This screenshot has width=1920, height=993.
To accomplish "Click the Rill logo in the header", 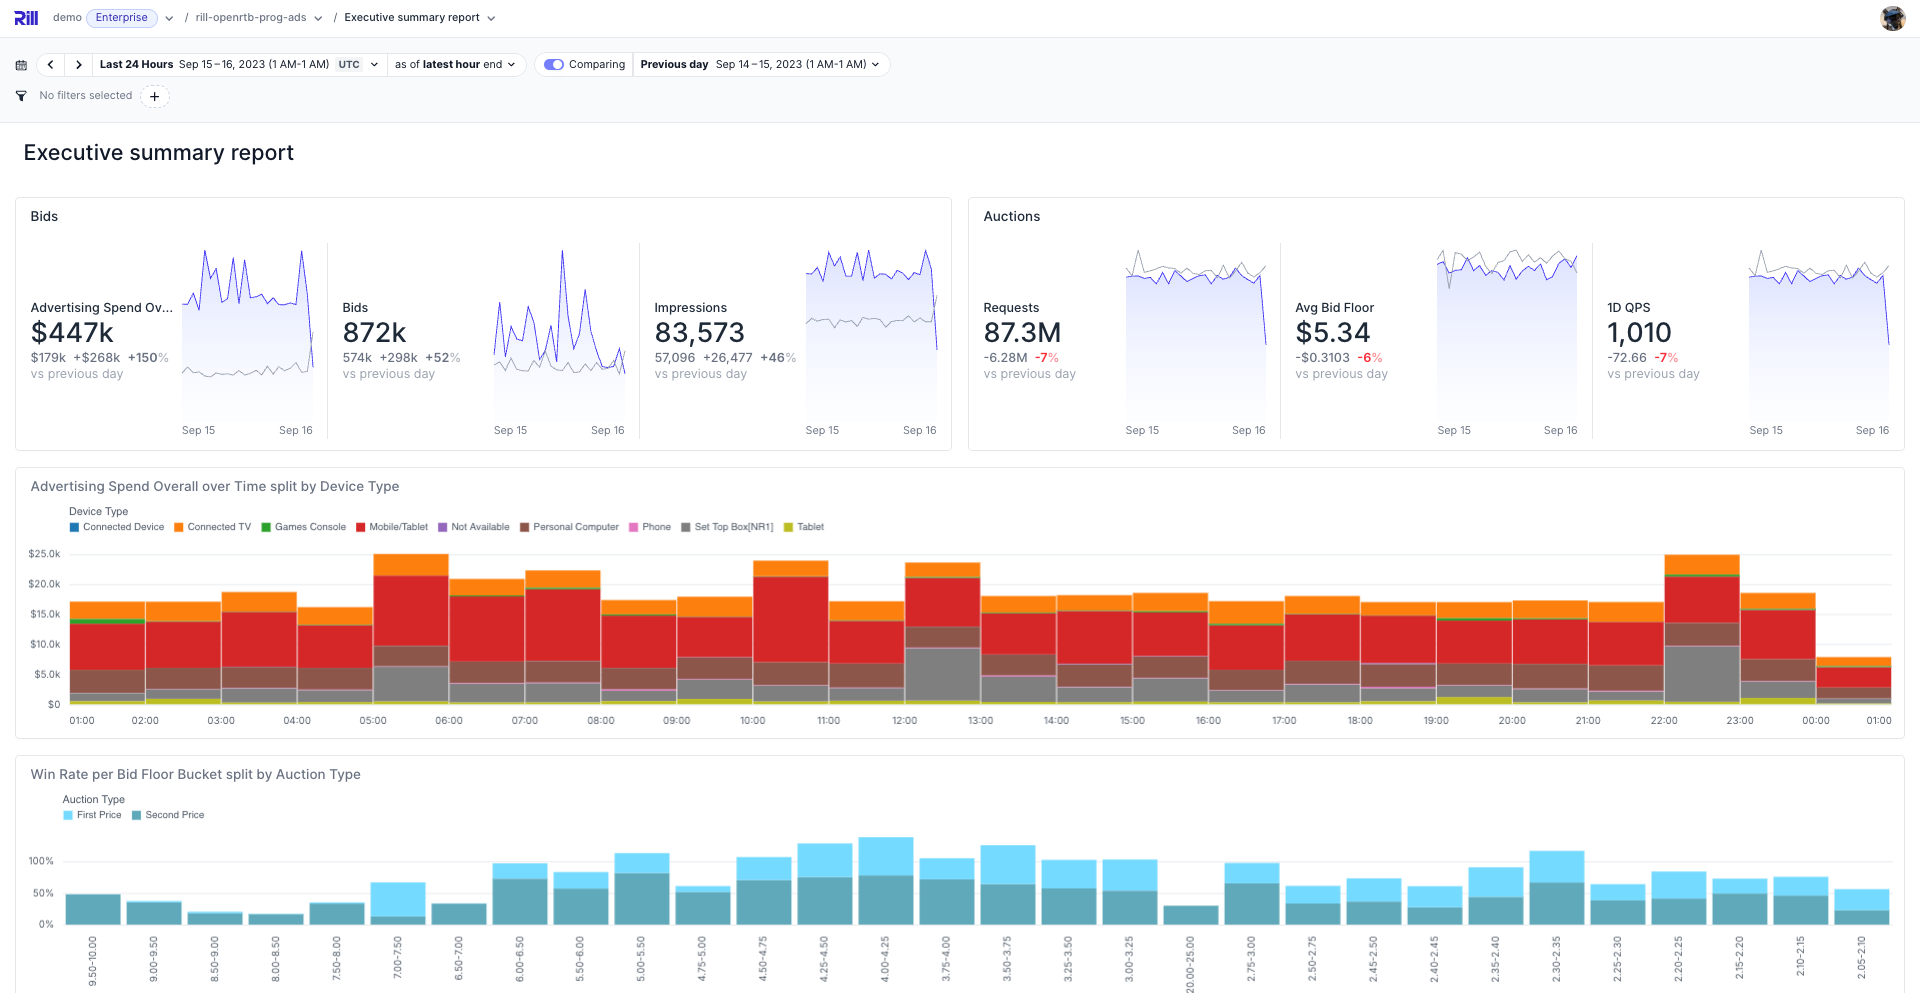I will 25,17.
